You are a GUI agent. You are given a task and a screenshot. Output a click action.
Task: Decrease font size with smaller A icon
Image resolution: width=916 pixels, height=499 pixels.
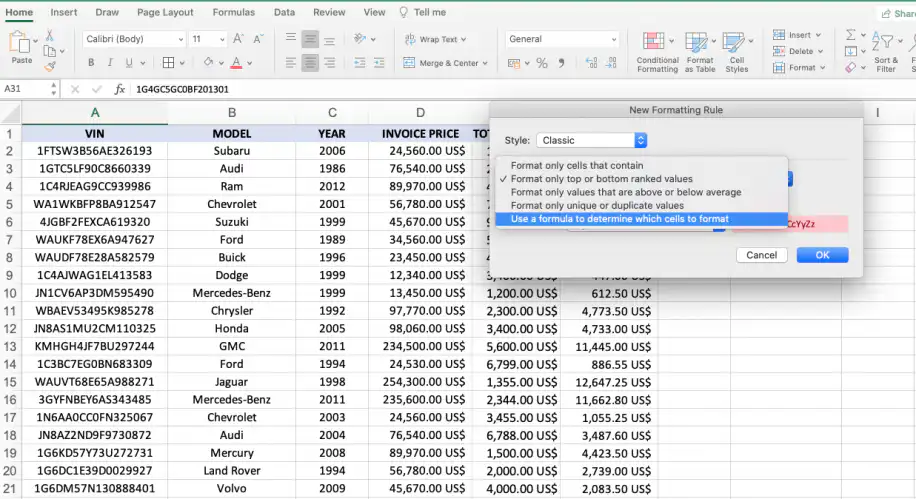[x=258, y=39]
